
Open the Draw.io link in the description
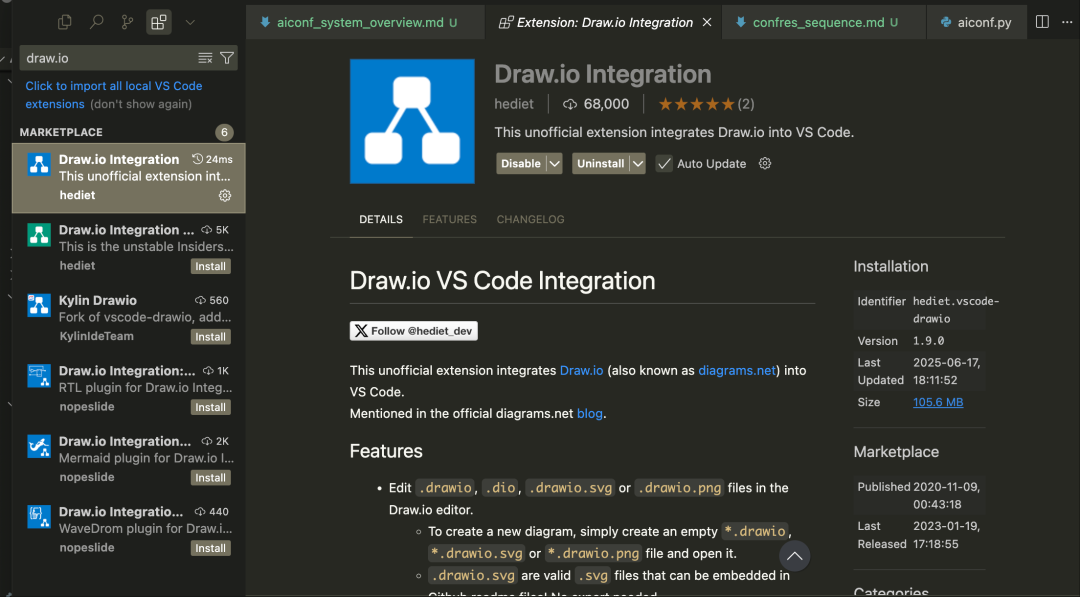pos(581,370)
